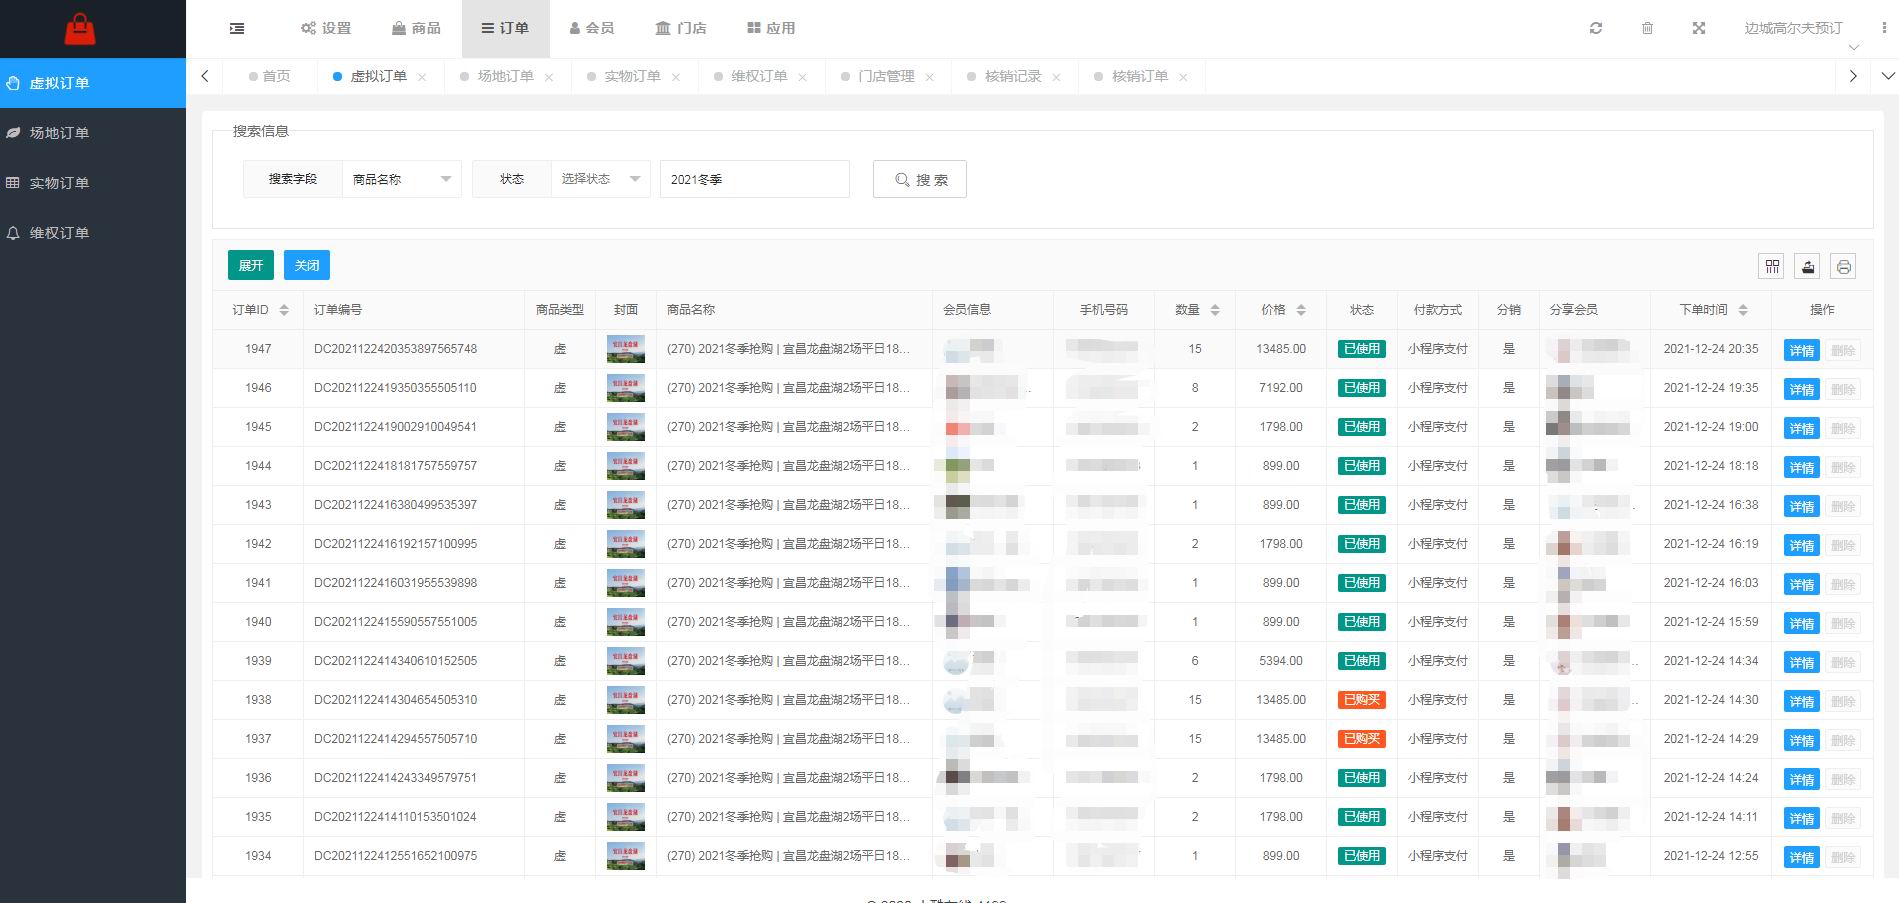Screen dimensions: 1899x903
Task: Sort table by 价格 column arrows
Action: (x=1301, y=310)
